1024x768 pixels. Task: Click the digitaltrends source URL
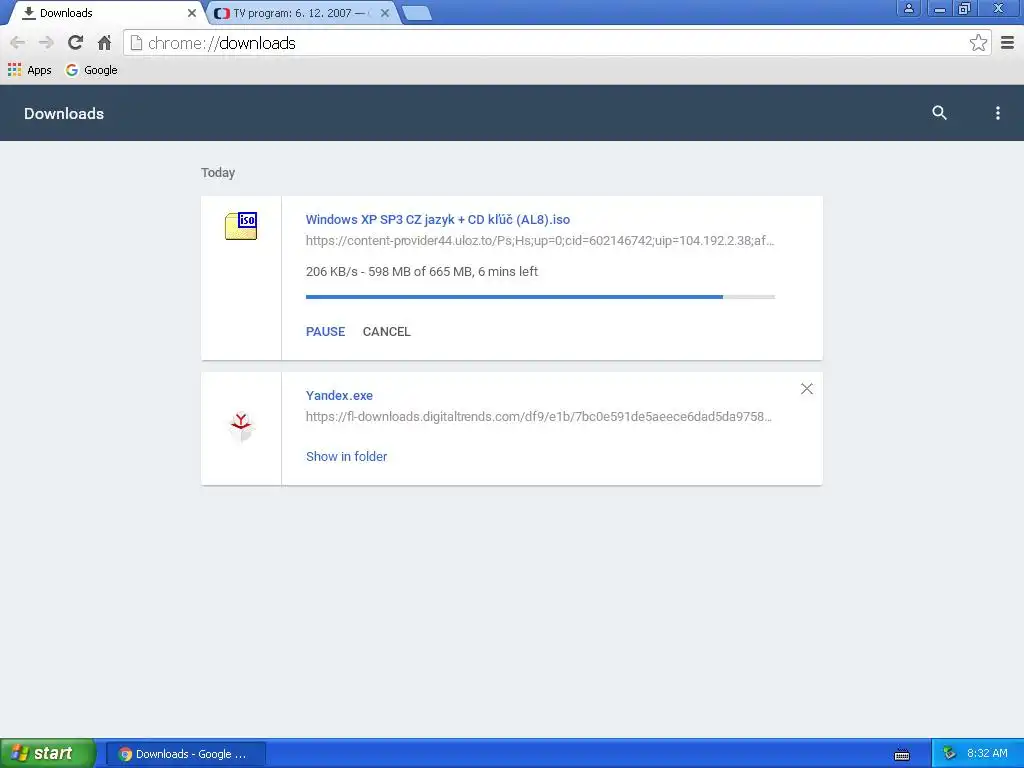click(x=538, y=417)
